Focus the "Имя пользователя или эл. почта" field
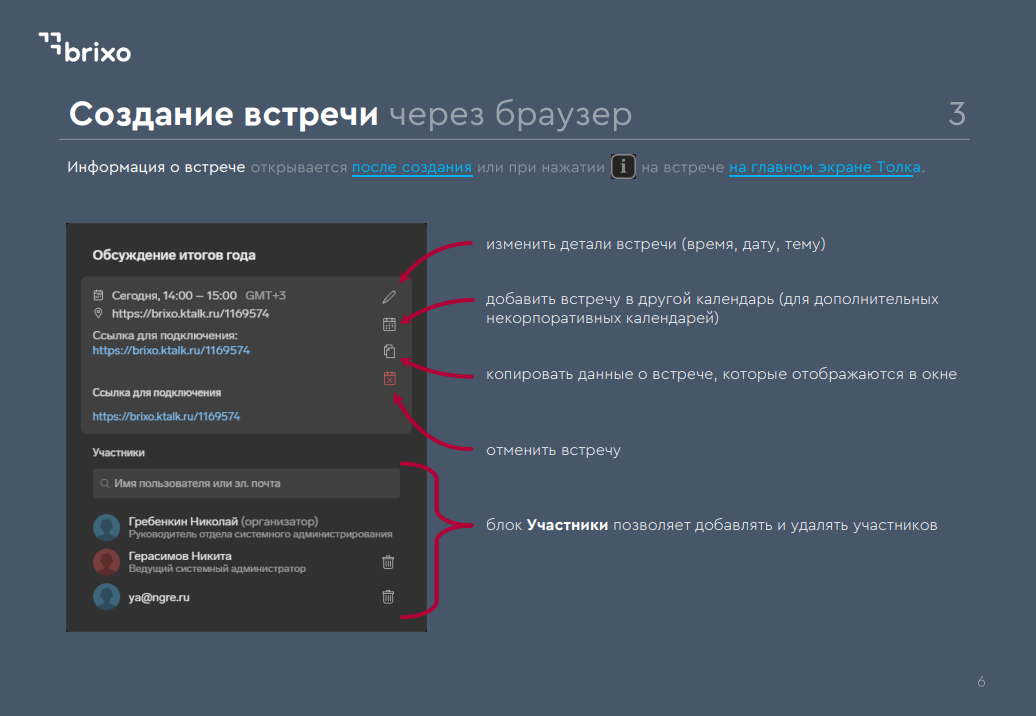 point(250,484)
